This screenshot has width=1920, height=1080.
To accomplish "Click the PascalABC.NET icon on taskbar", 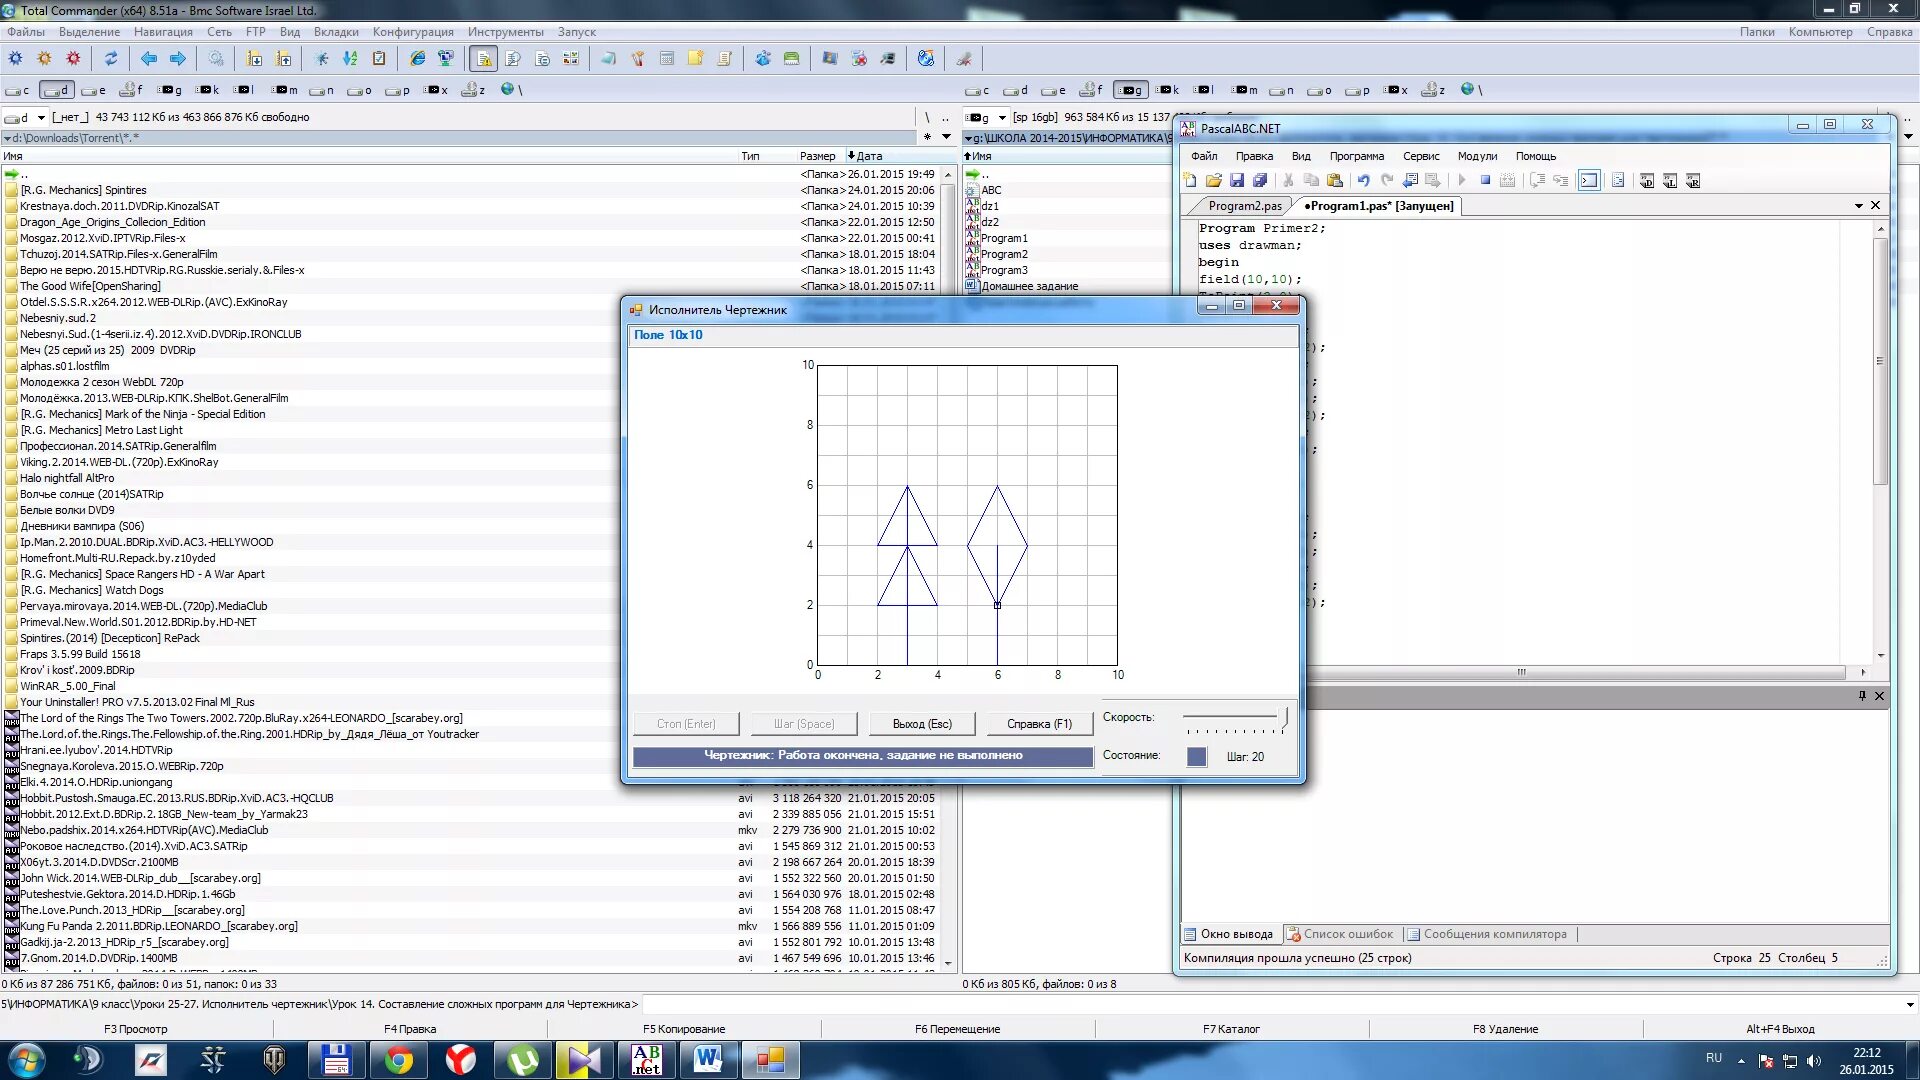I will coord(646,1059).
